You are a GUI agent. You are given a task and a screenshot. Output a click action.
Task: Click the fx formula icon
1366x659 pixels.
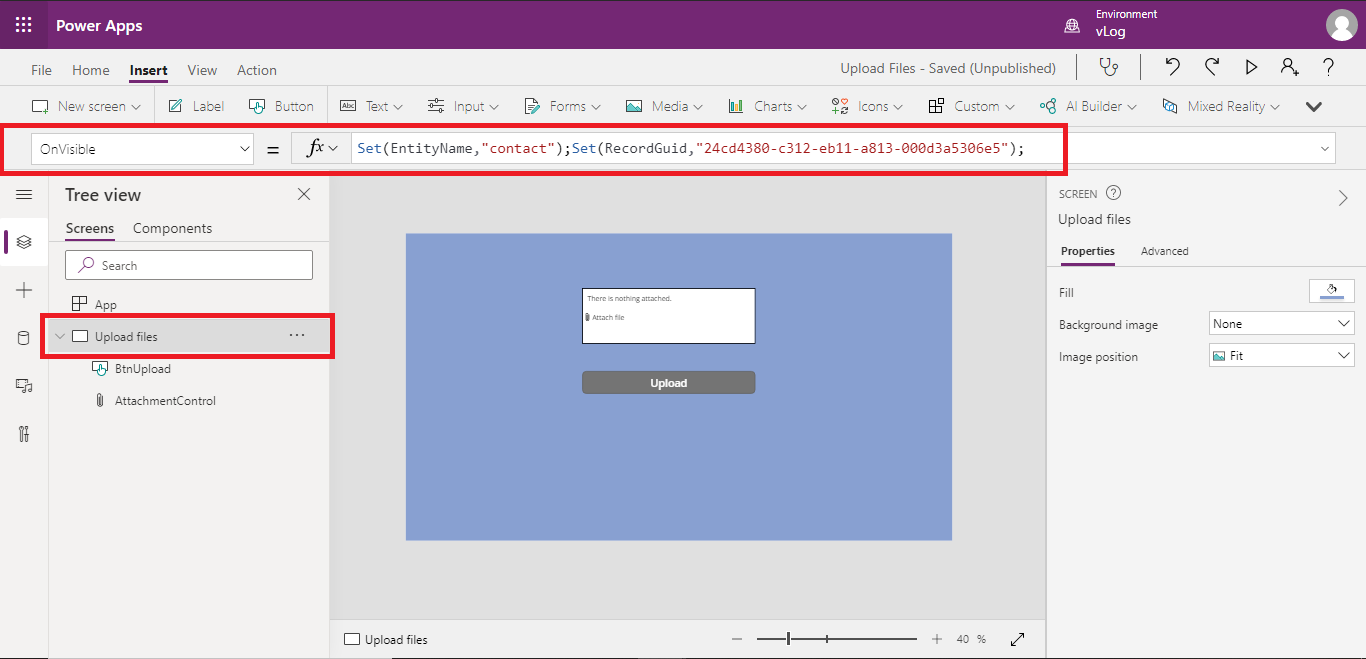tap(319, 147)
